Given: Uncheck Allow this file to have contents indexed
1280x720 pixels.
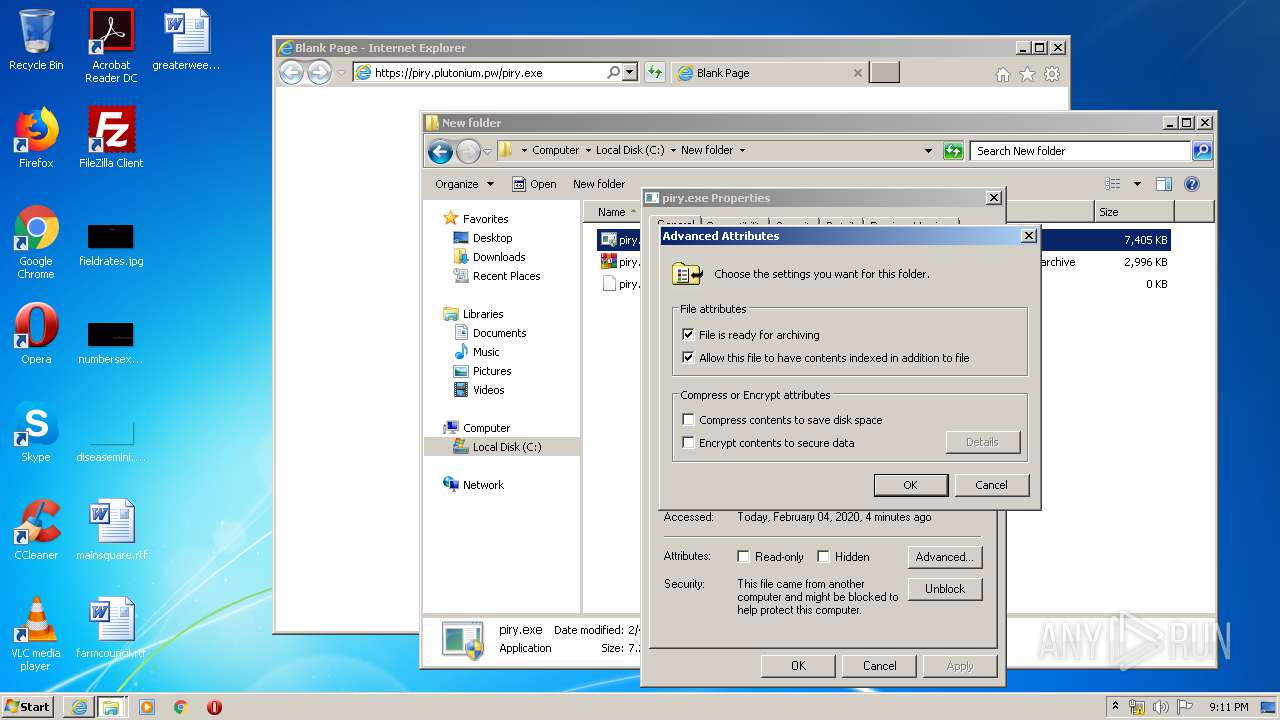Looking at the screenshot, I should pyautogui.click(x=688, y=358).
